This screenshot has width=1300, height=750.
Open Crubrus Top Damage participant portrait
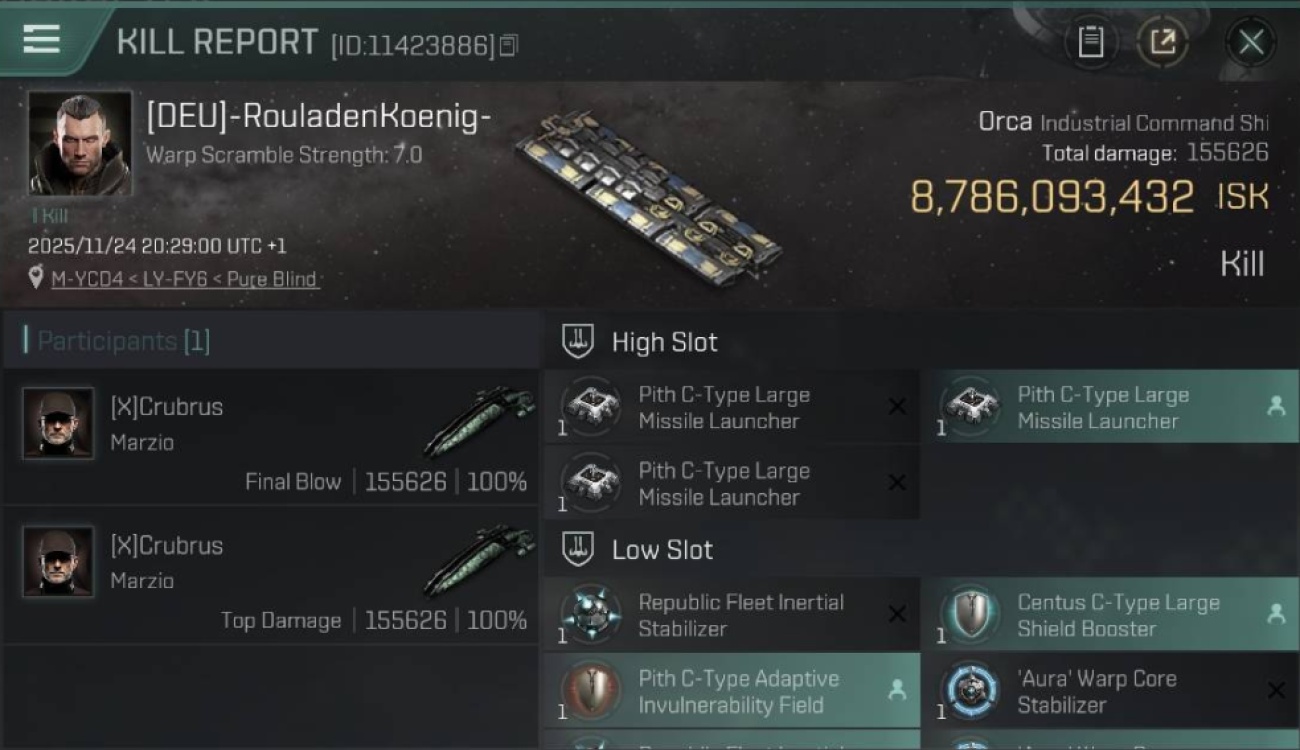[58, 562]
